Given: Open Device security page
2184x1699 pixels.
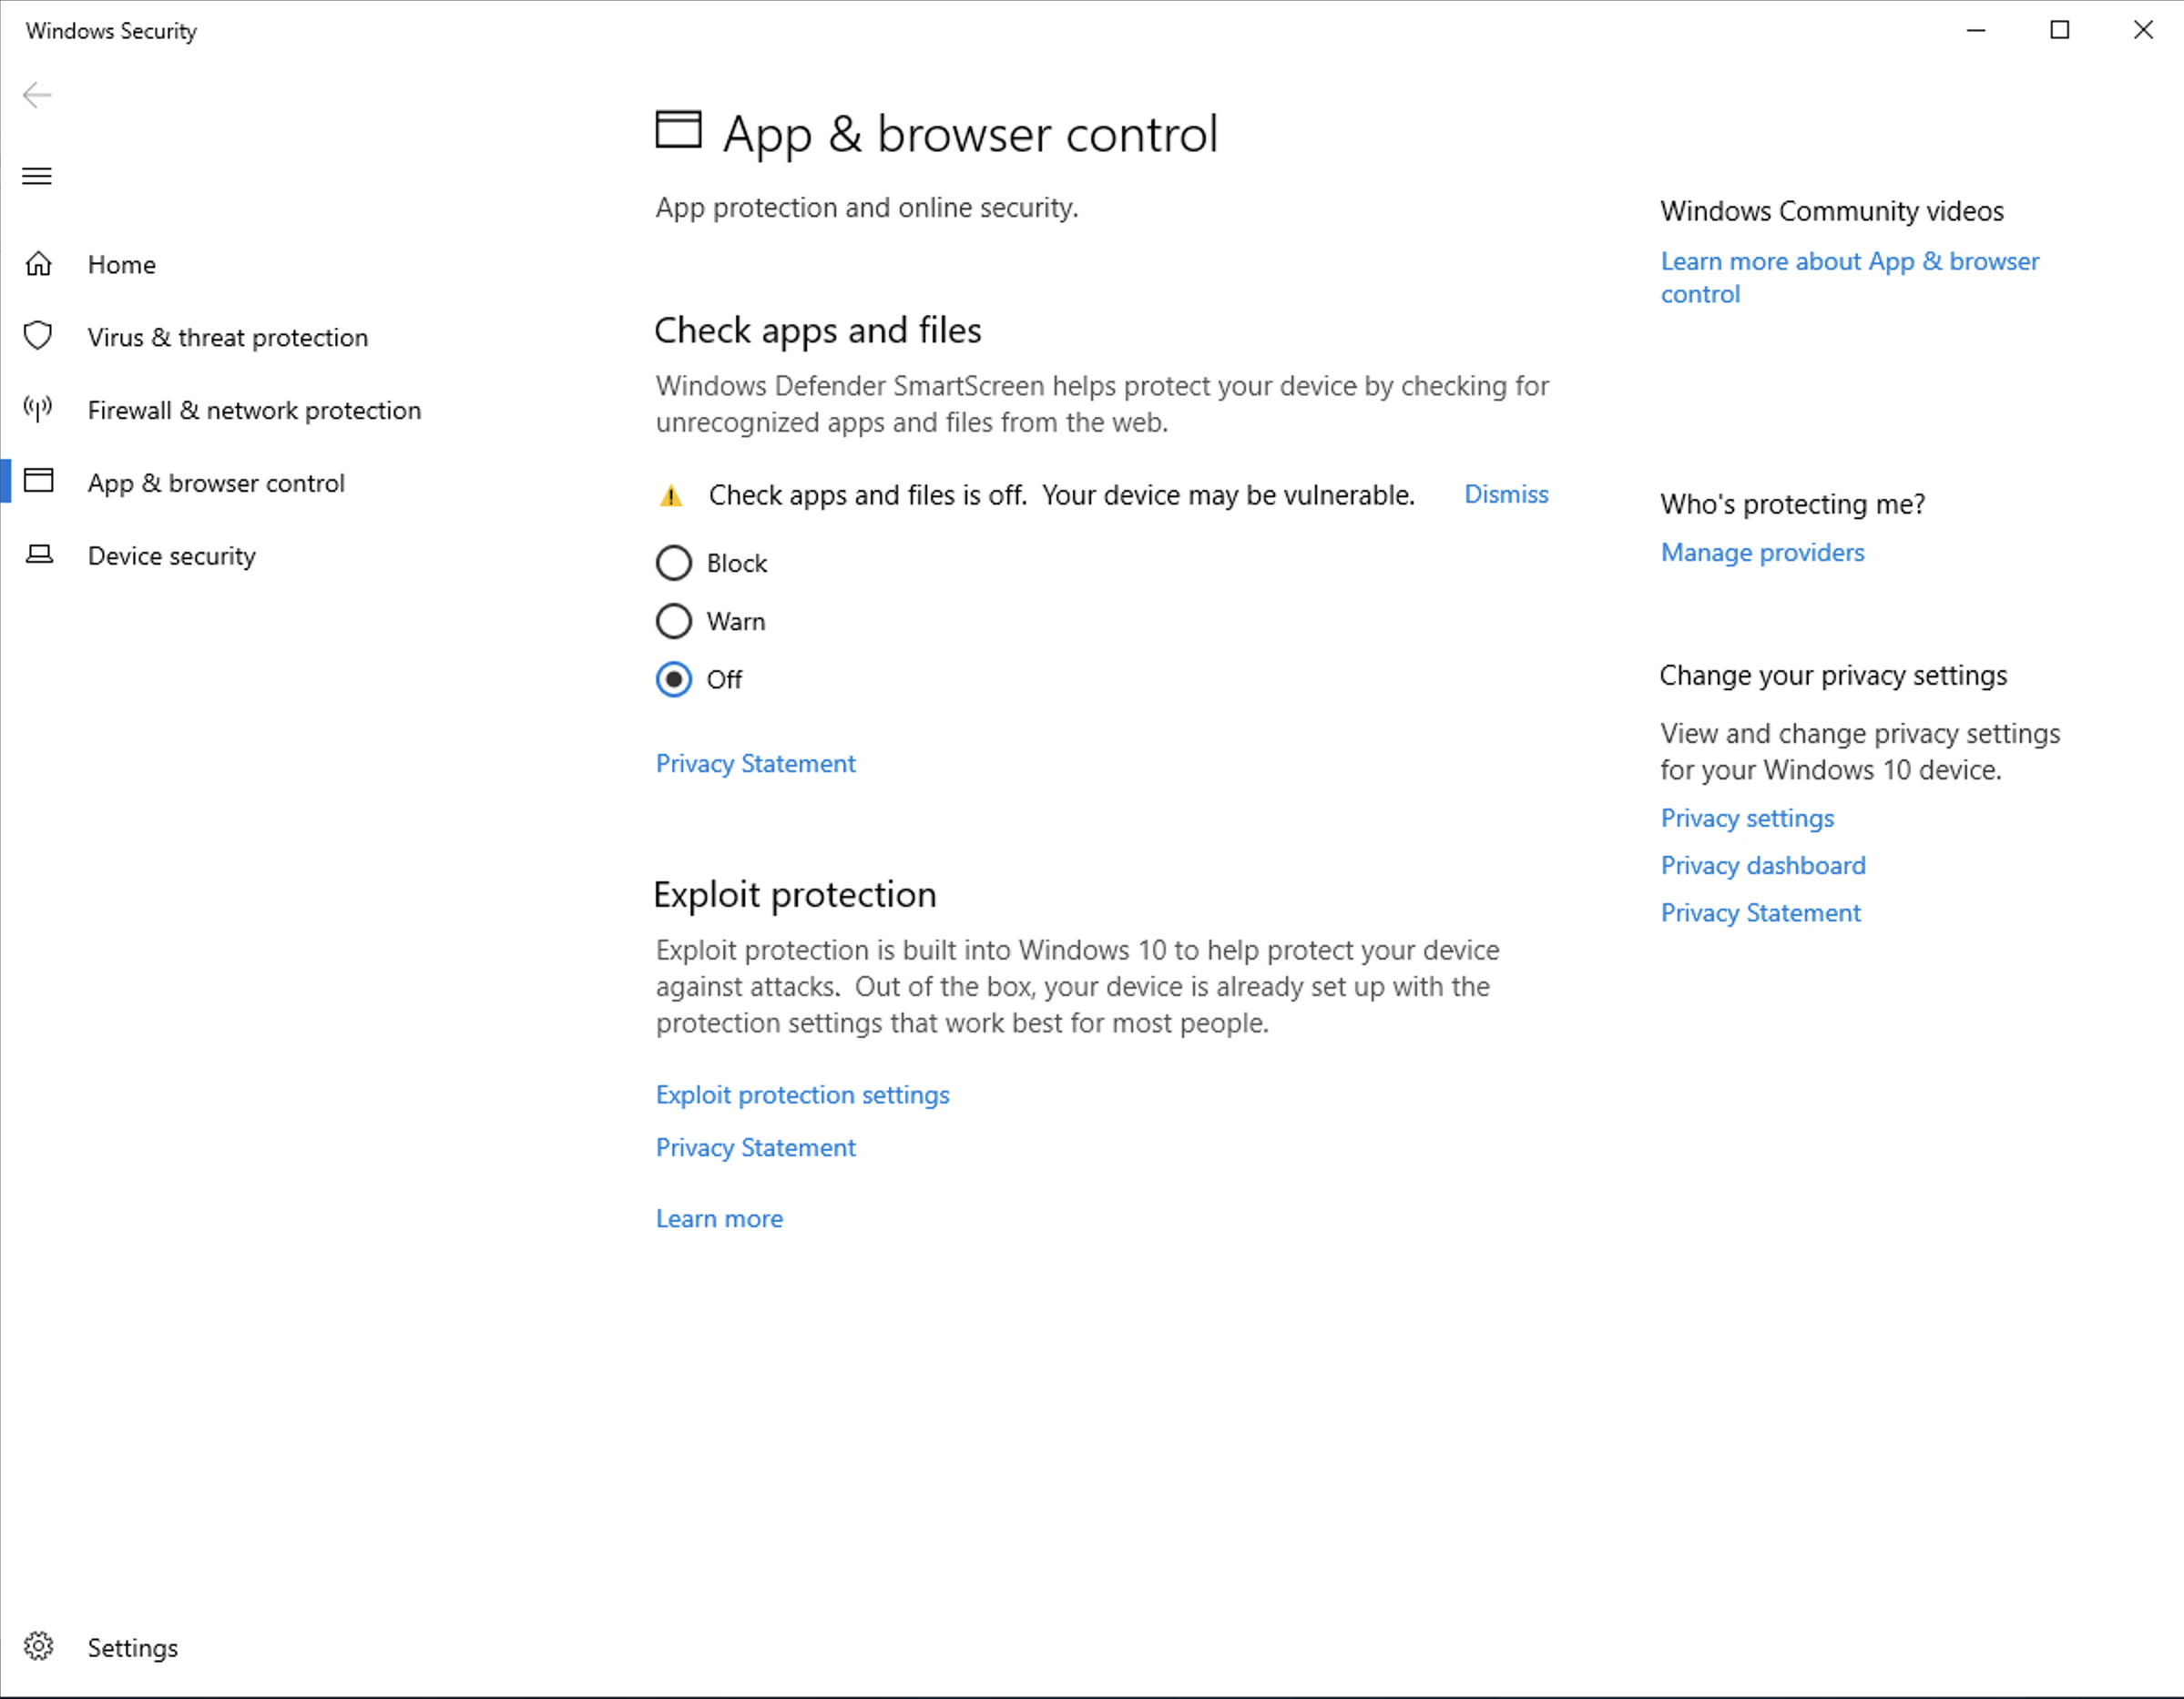Looking at the screenshot, I should 172,556.
